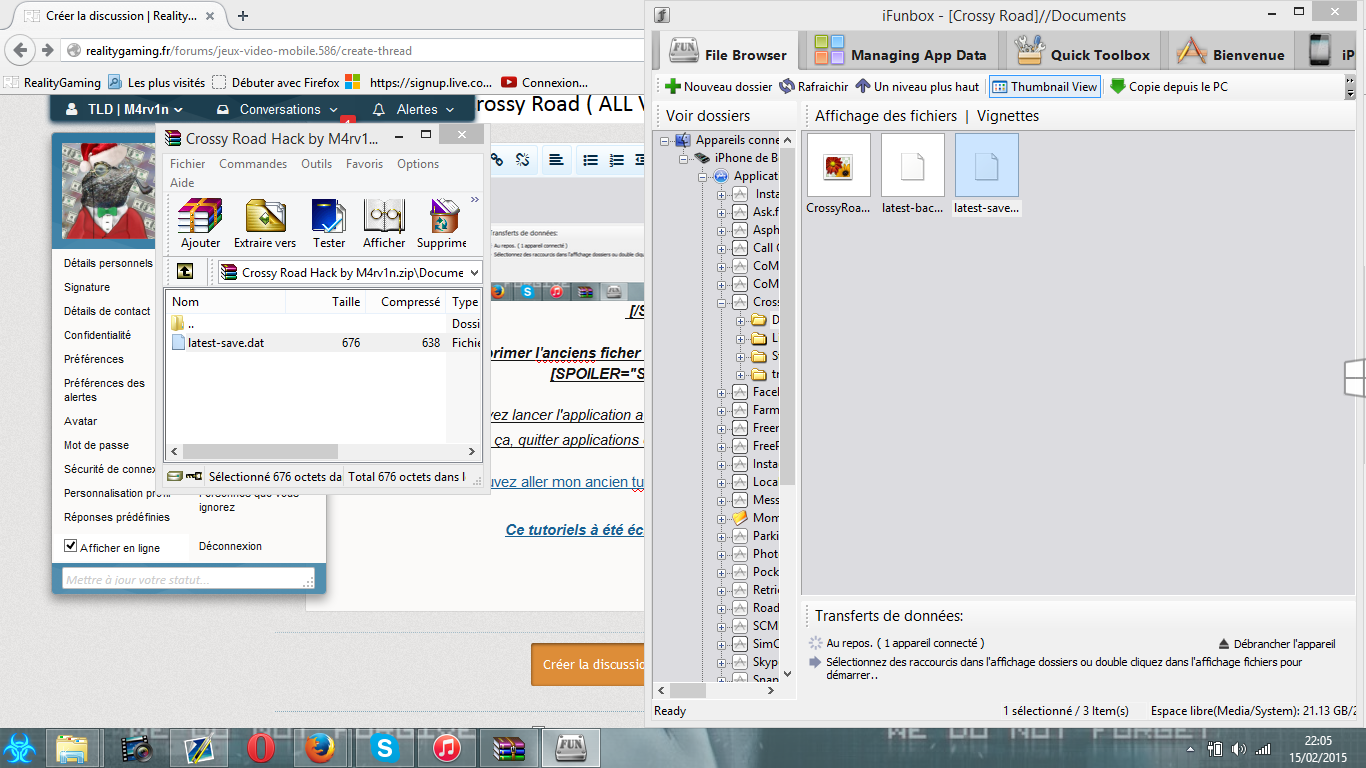Switch to the File Browser tab
The image size is (1366, 768).
[727, 52]
